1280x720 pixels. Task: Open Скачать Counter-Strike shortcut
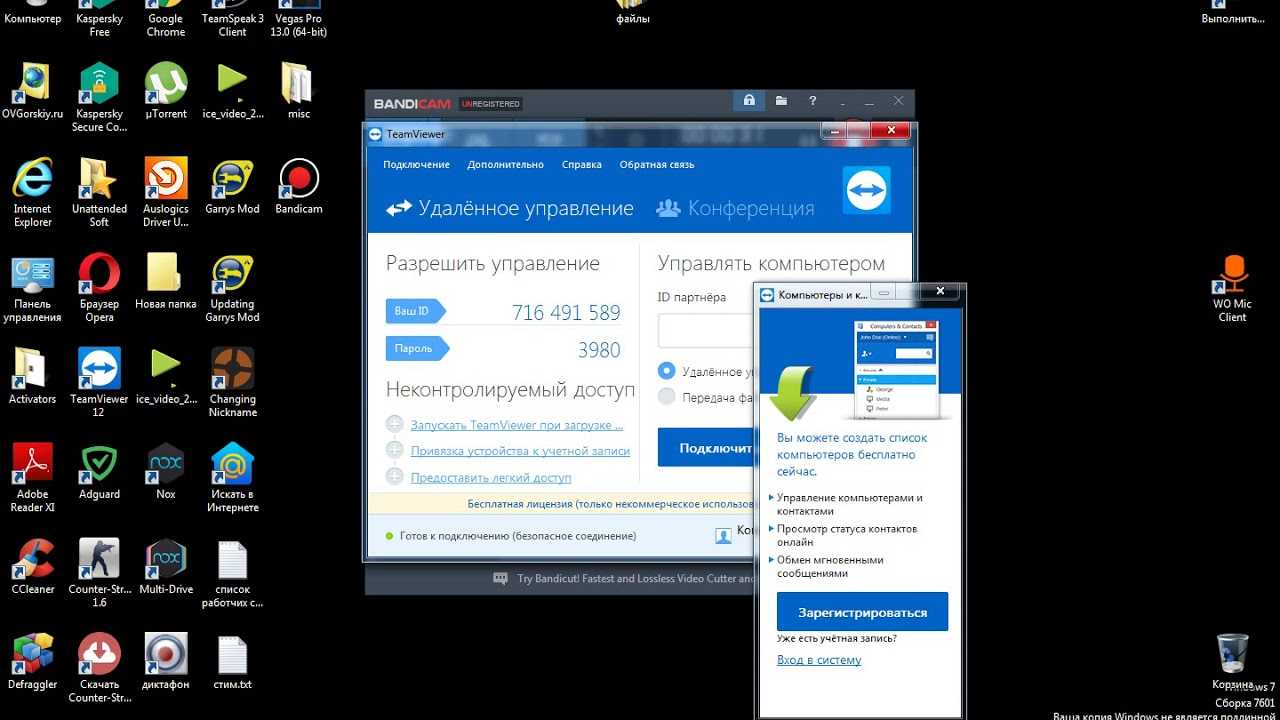pyautogui.click(x=99, y=668)
